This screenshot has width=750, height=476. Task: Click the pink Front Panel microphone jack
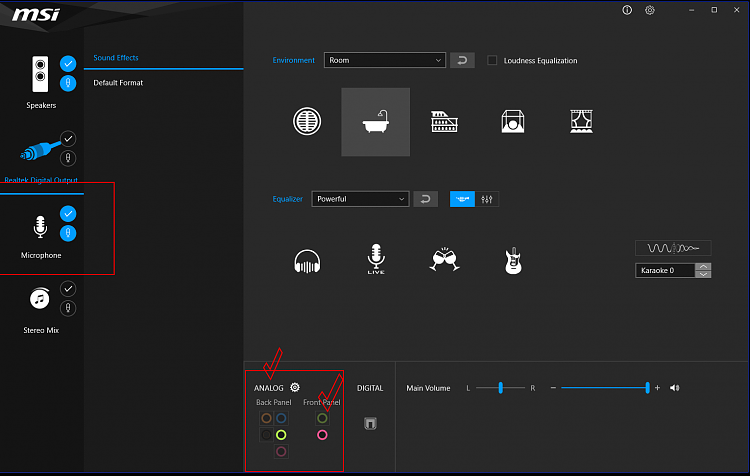322,435
